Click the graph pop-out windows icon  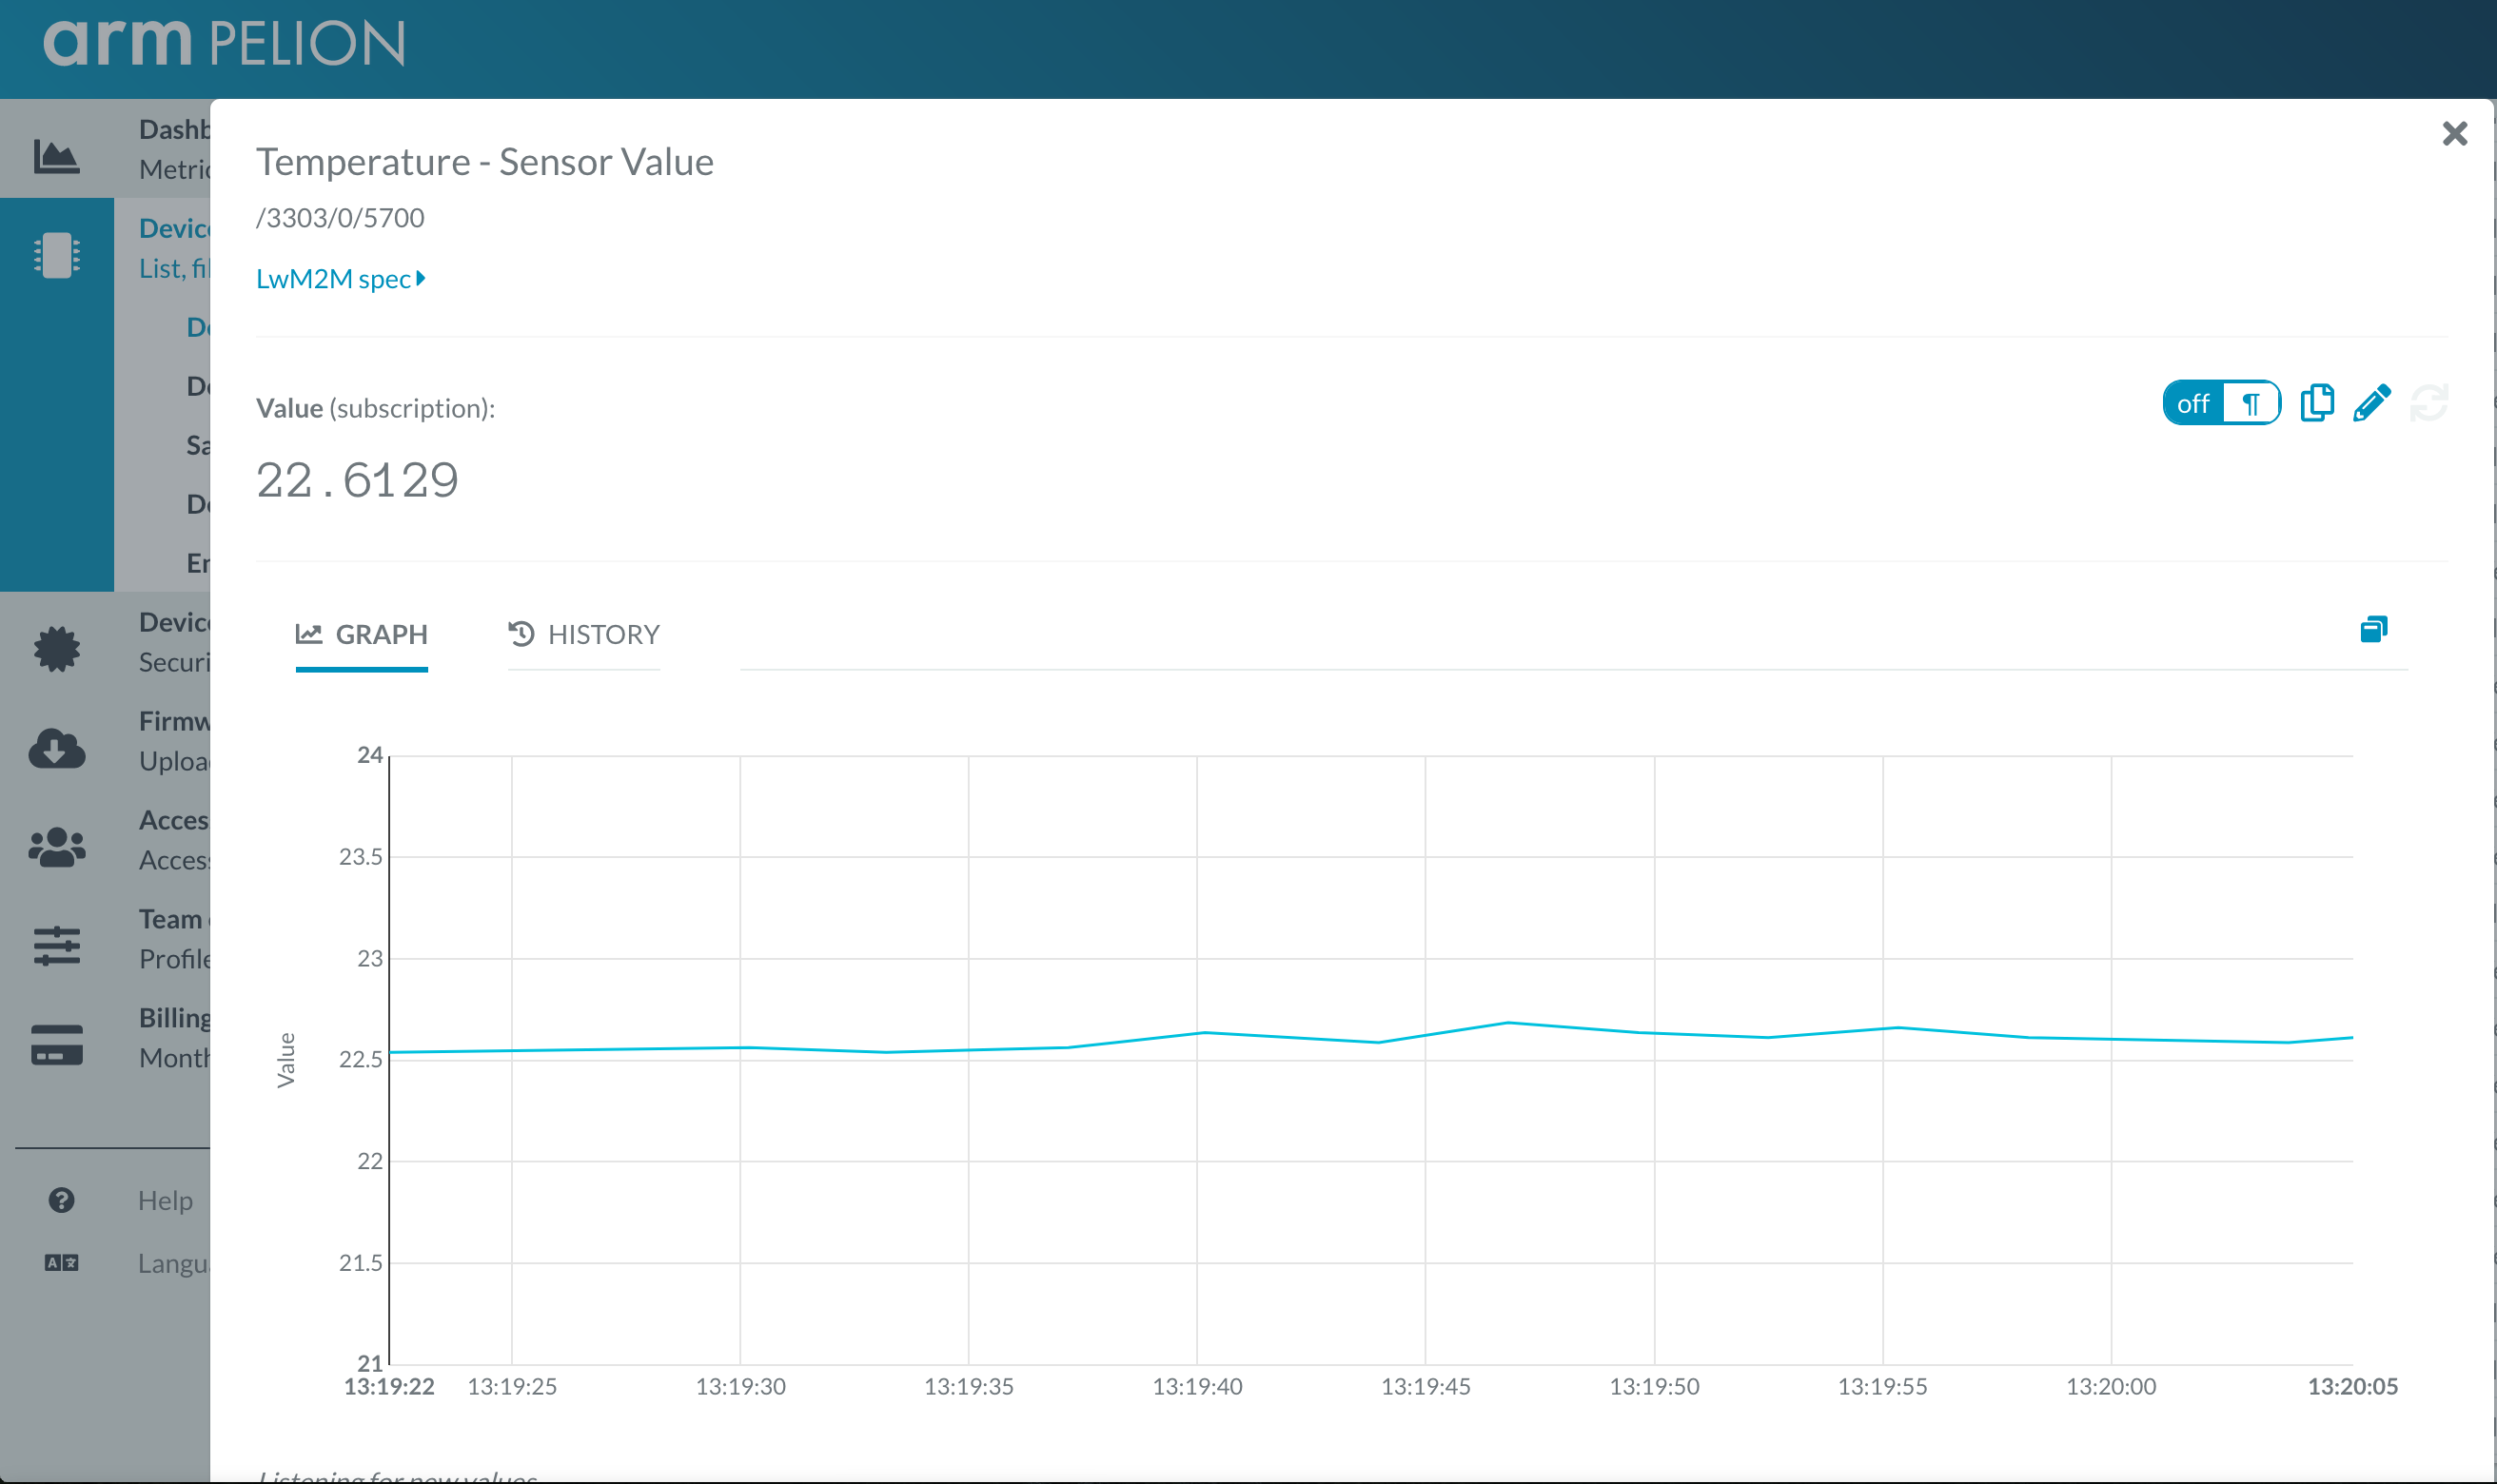2373,629
